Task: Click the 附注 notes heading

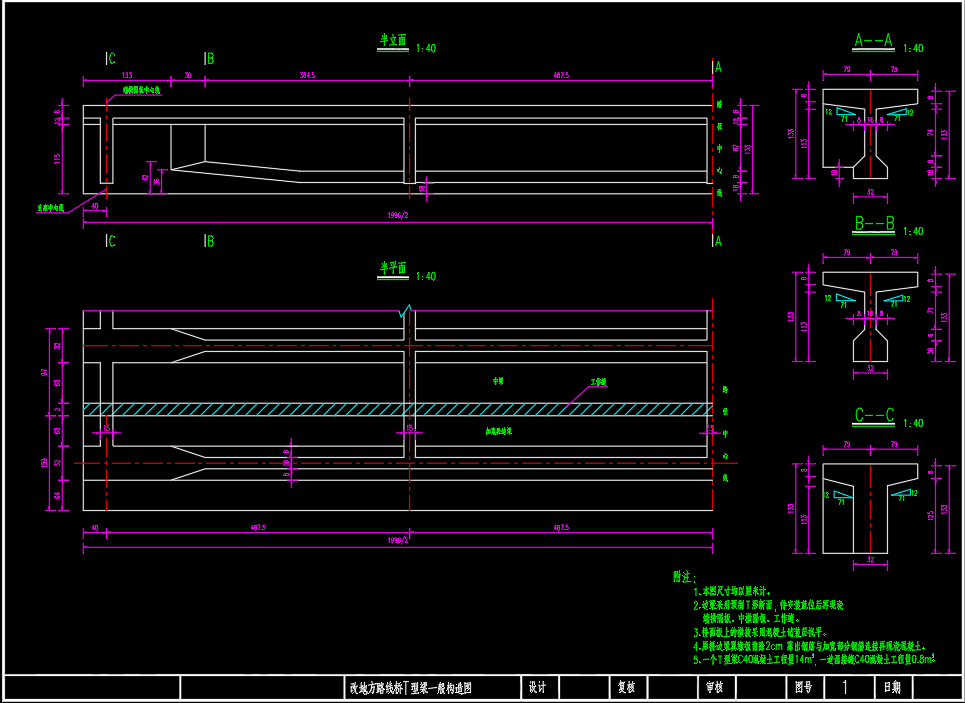Action: [682, 577]
